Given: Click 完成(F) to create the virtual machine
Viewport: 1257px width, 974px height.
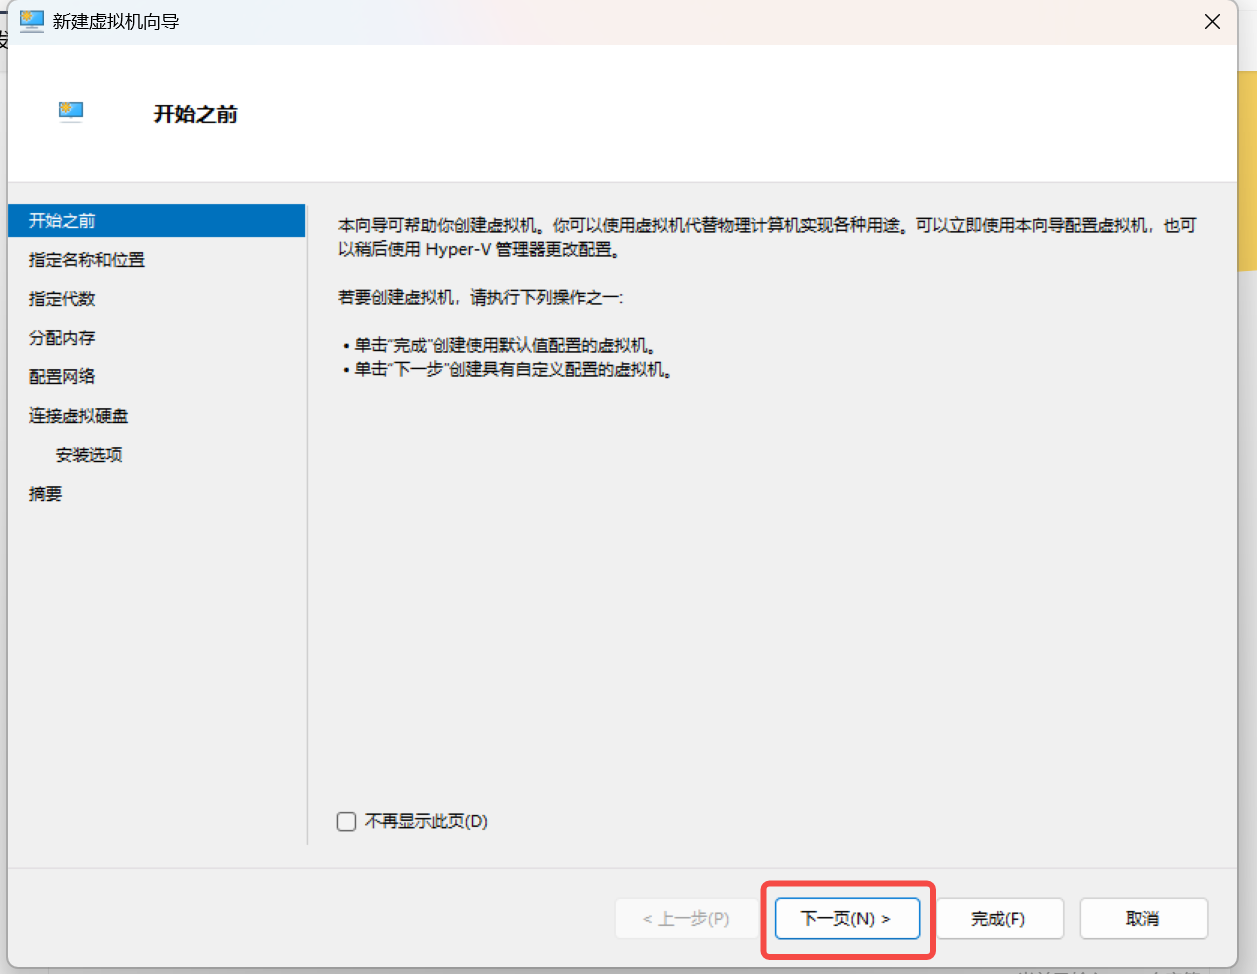Looking at the screenshot, I should (x=998, y=919).
